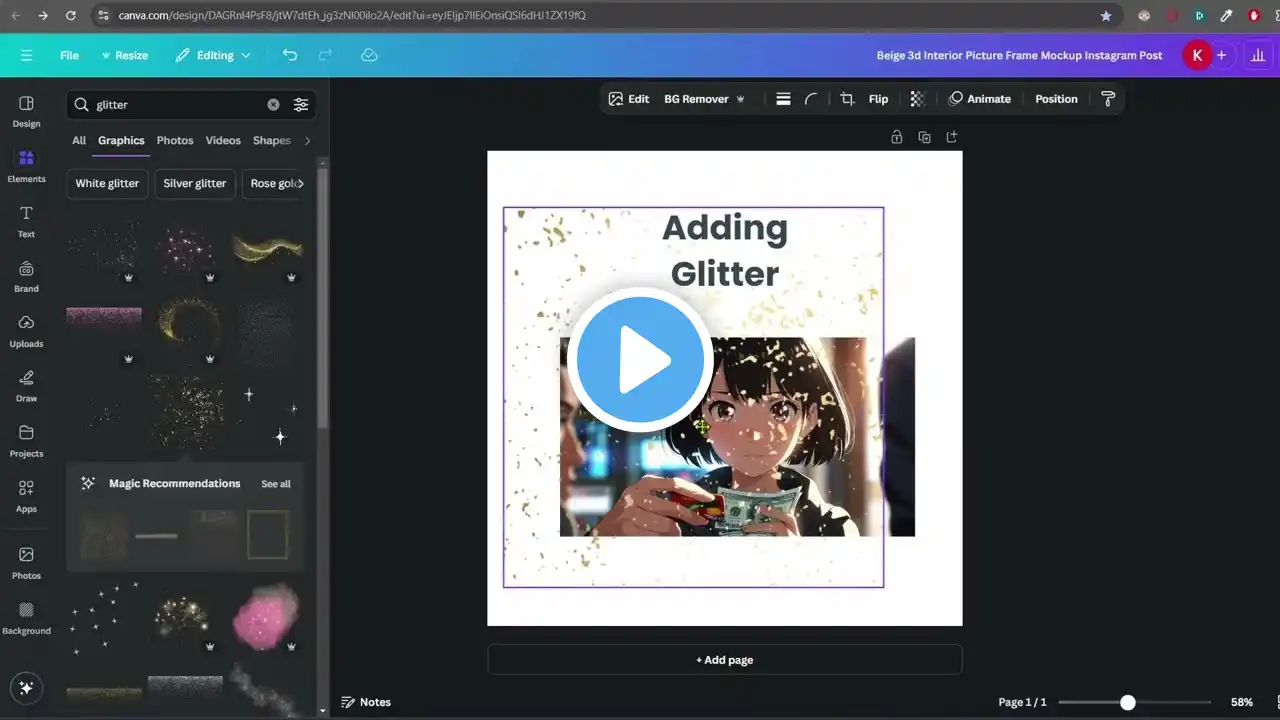Click the Add page button

pyautogui.click(x=725, y=660)
